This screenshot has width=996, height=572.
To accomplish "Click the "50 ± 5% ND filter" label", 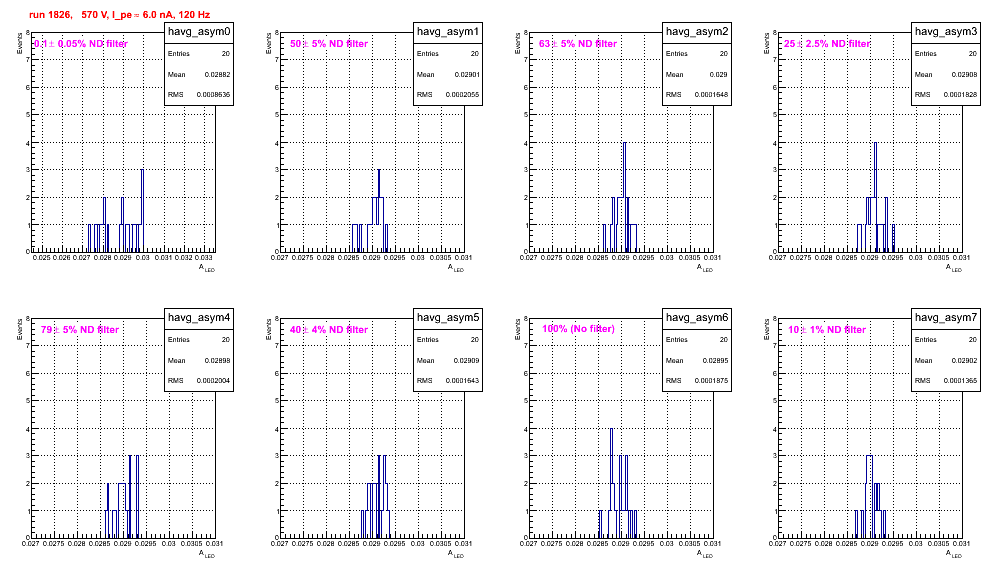I will (x=329, y=44).
